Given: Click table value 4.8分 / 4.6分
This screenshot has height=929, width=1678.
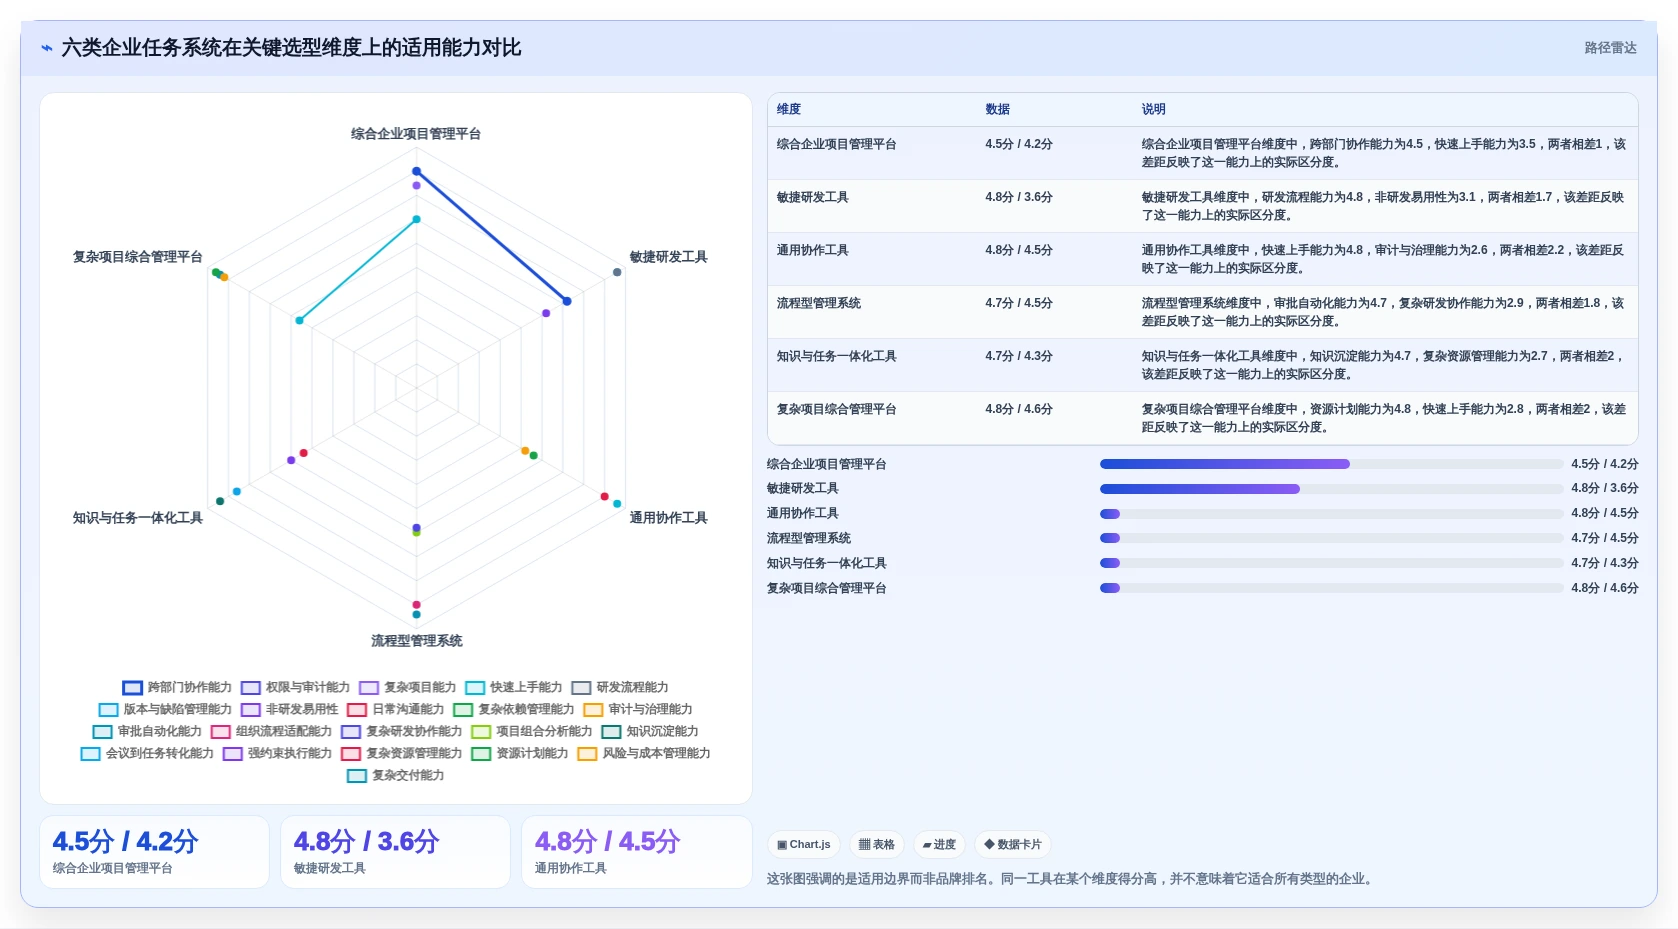Looking at the screenshot, I should (x=1018, y=409).
